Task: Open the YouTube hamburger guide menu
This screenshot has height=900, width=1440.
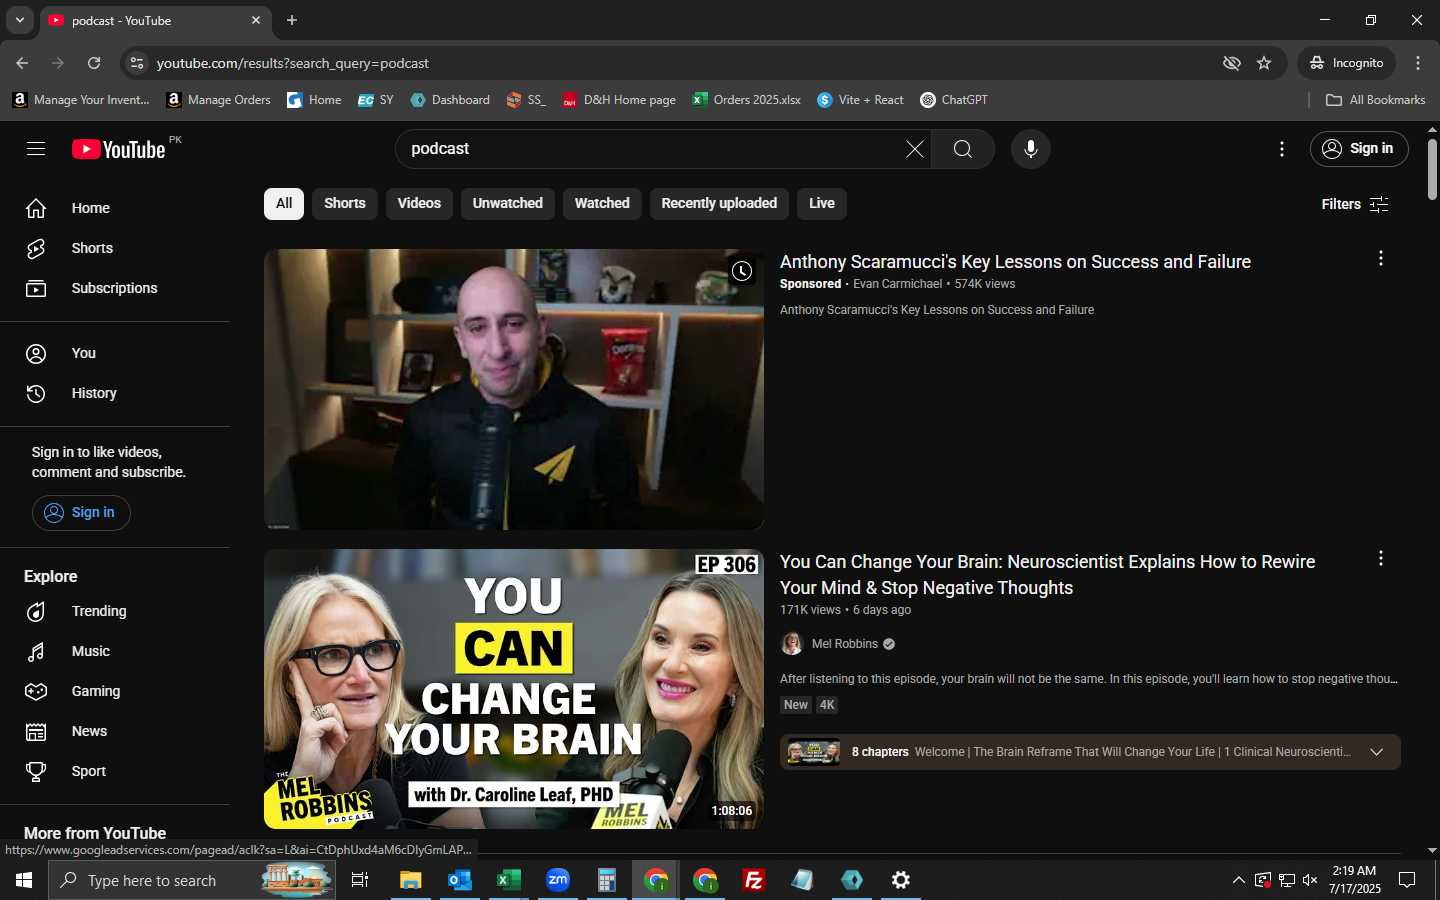Action: point(36,149)
